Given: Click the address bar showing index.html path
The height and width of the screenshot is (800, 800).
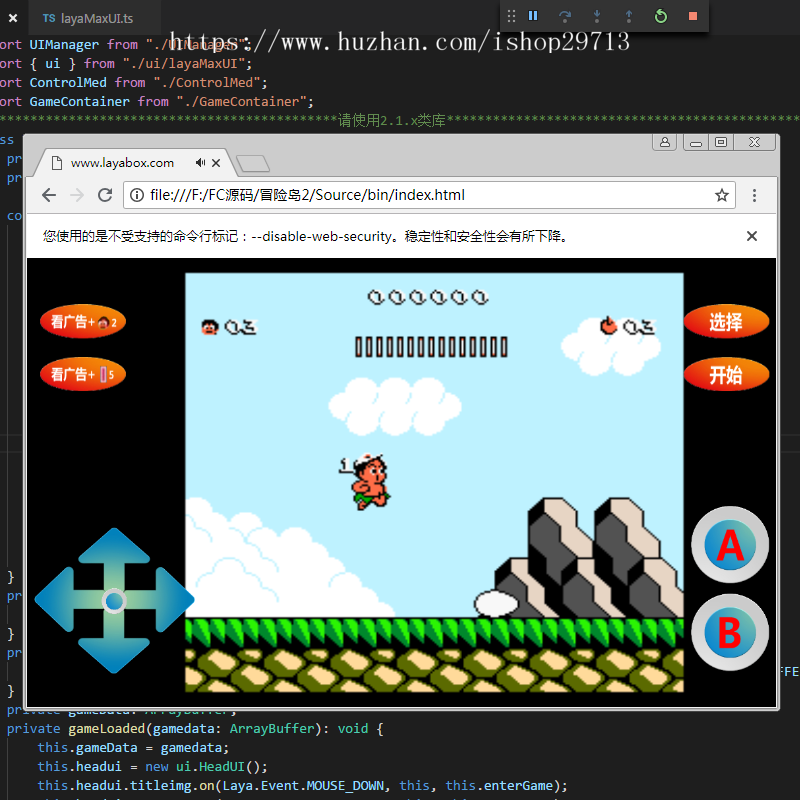Looking at the screenshot, I should pos(400,195).
